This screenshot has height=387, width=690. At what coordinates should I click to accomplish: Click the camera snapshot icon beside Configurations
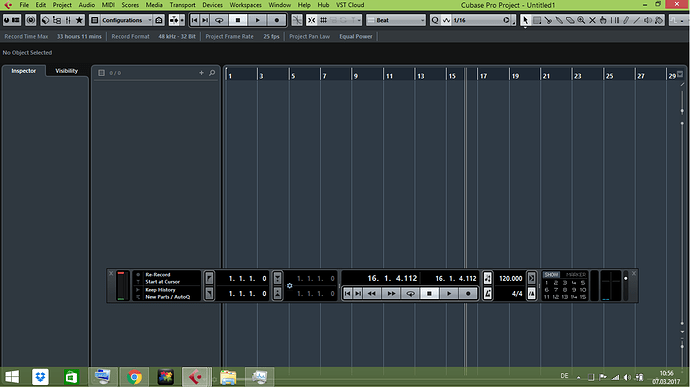coord(158,20)
